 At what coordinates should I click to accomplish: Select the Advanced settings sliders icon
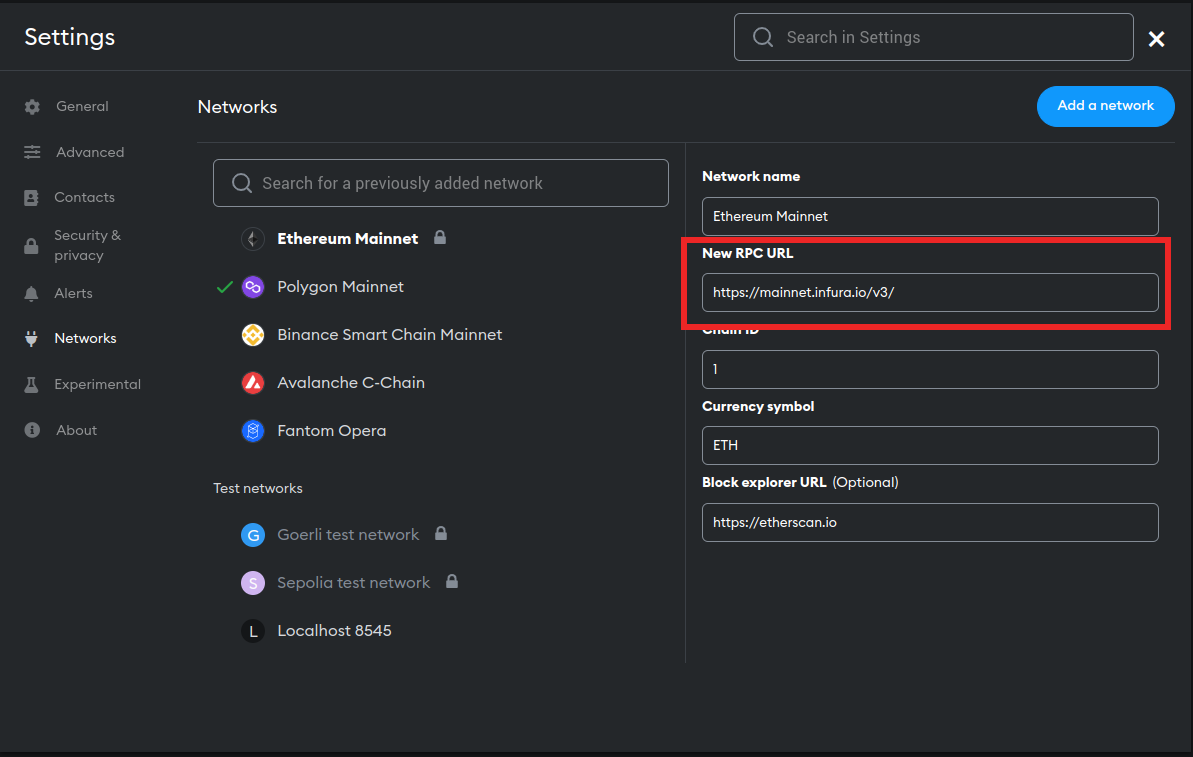(x=30, y=152)
